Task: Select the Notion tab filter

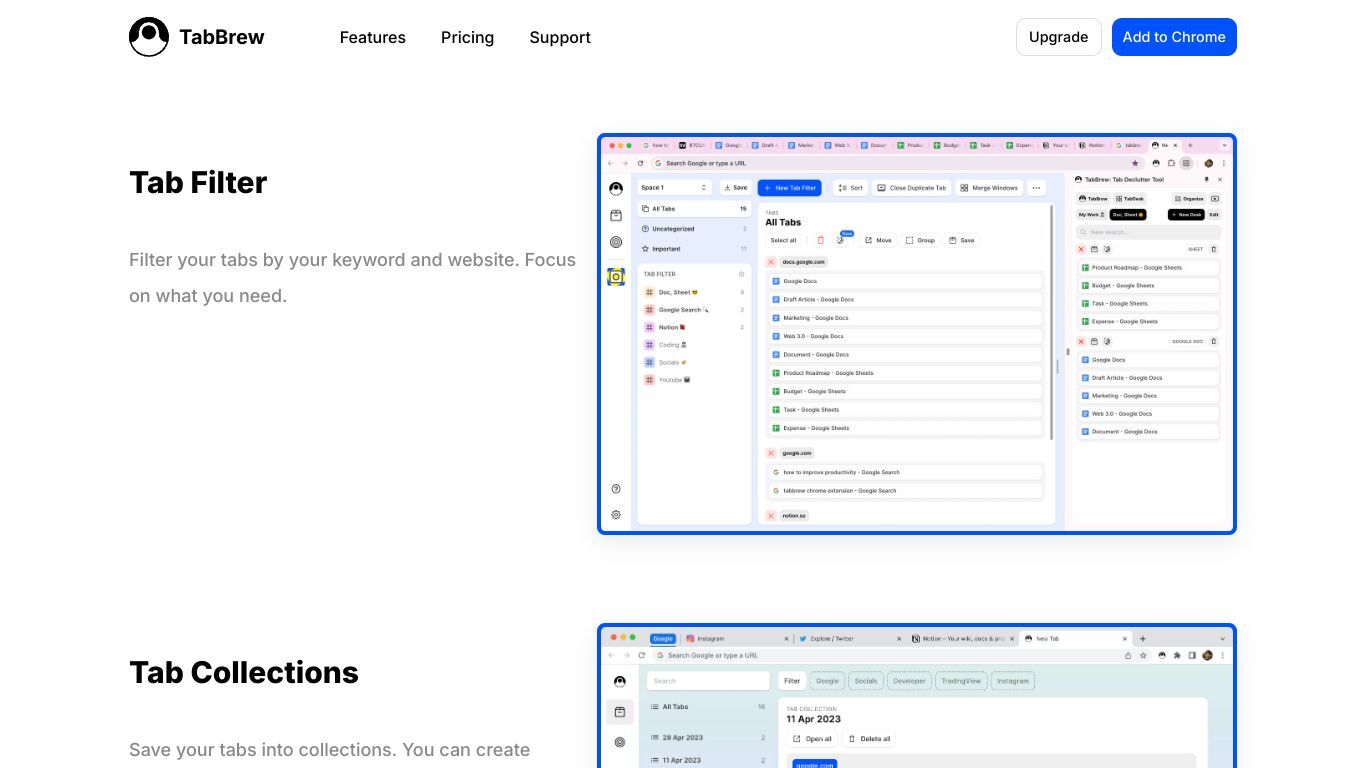Action: tap(694, 327)
